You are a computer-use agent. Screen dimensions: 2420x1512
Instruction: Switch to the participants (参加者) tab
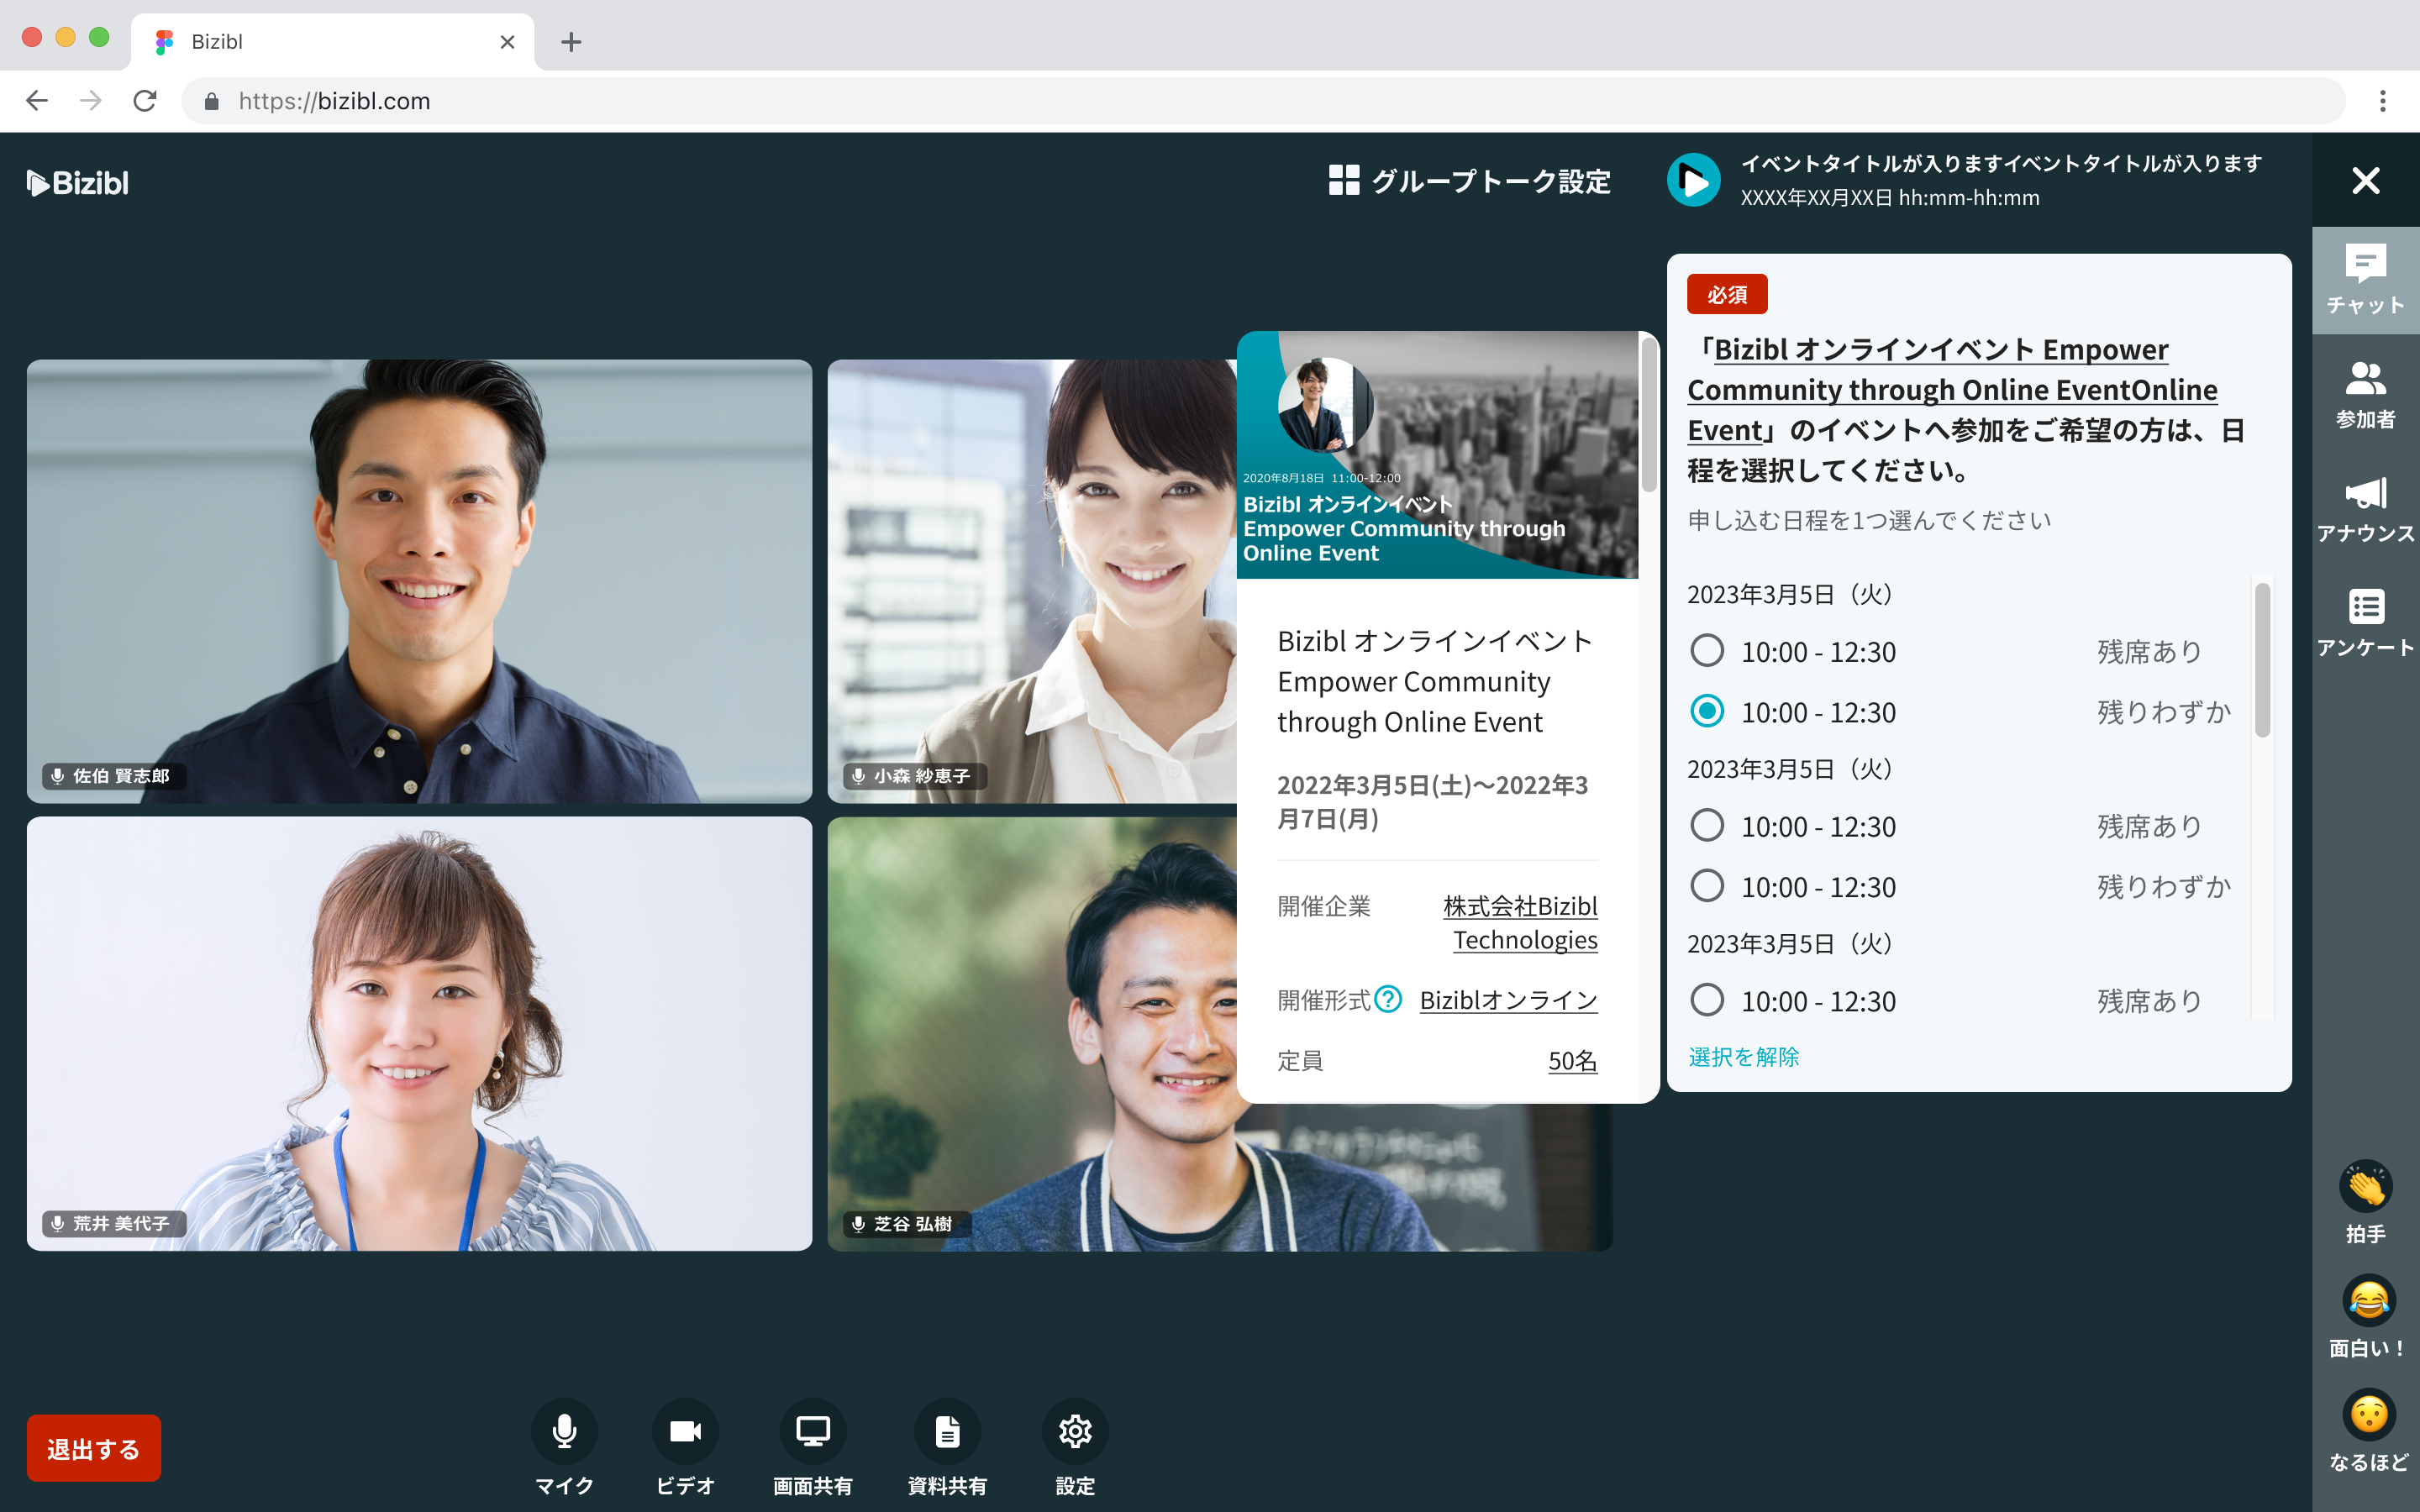tap(2365, 394)
